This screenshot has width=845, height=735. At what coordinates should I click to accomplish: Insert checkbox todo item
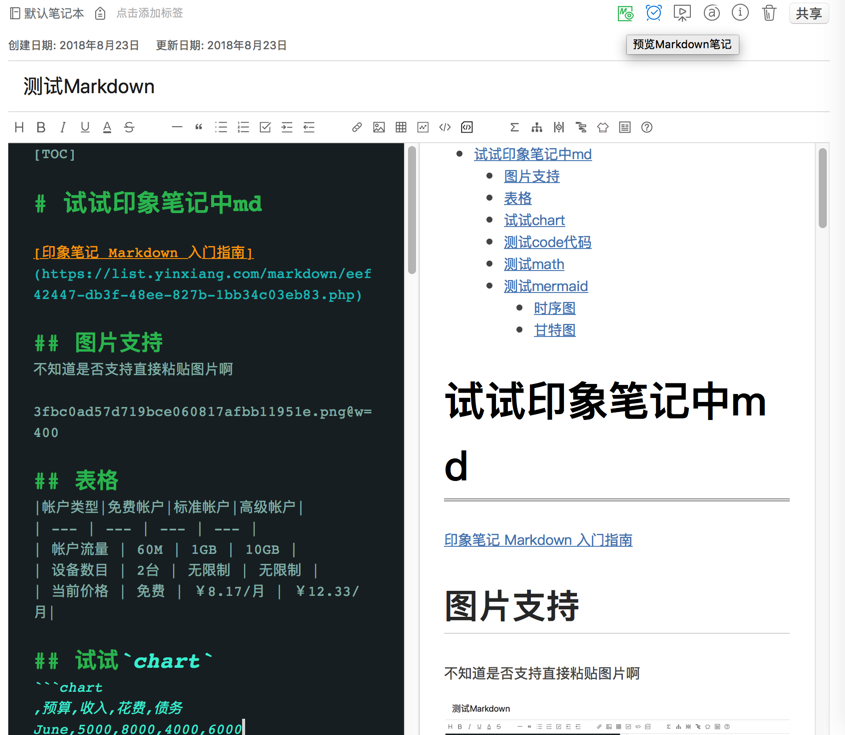[265, 127]
